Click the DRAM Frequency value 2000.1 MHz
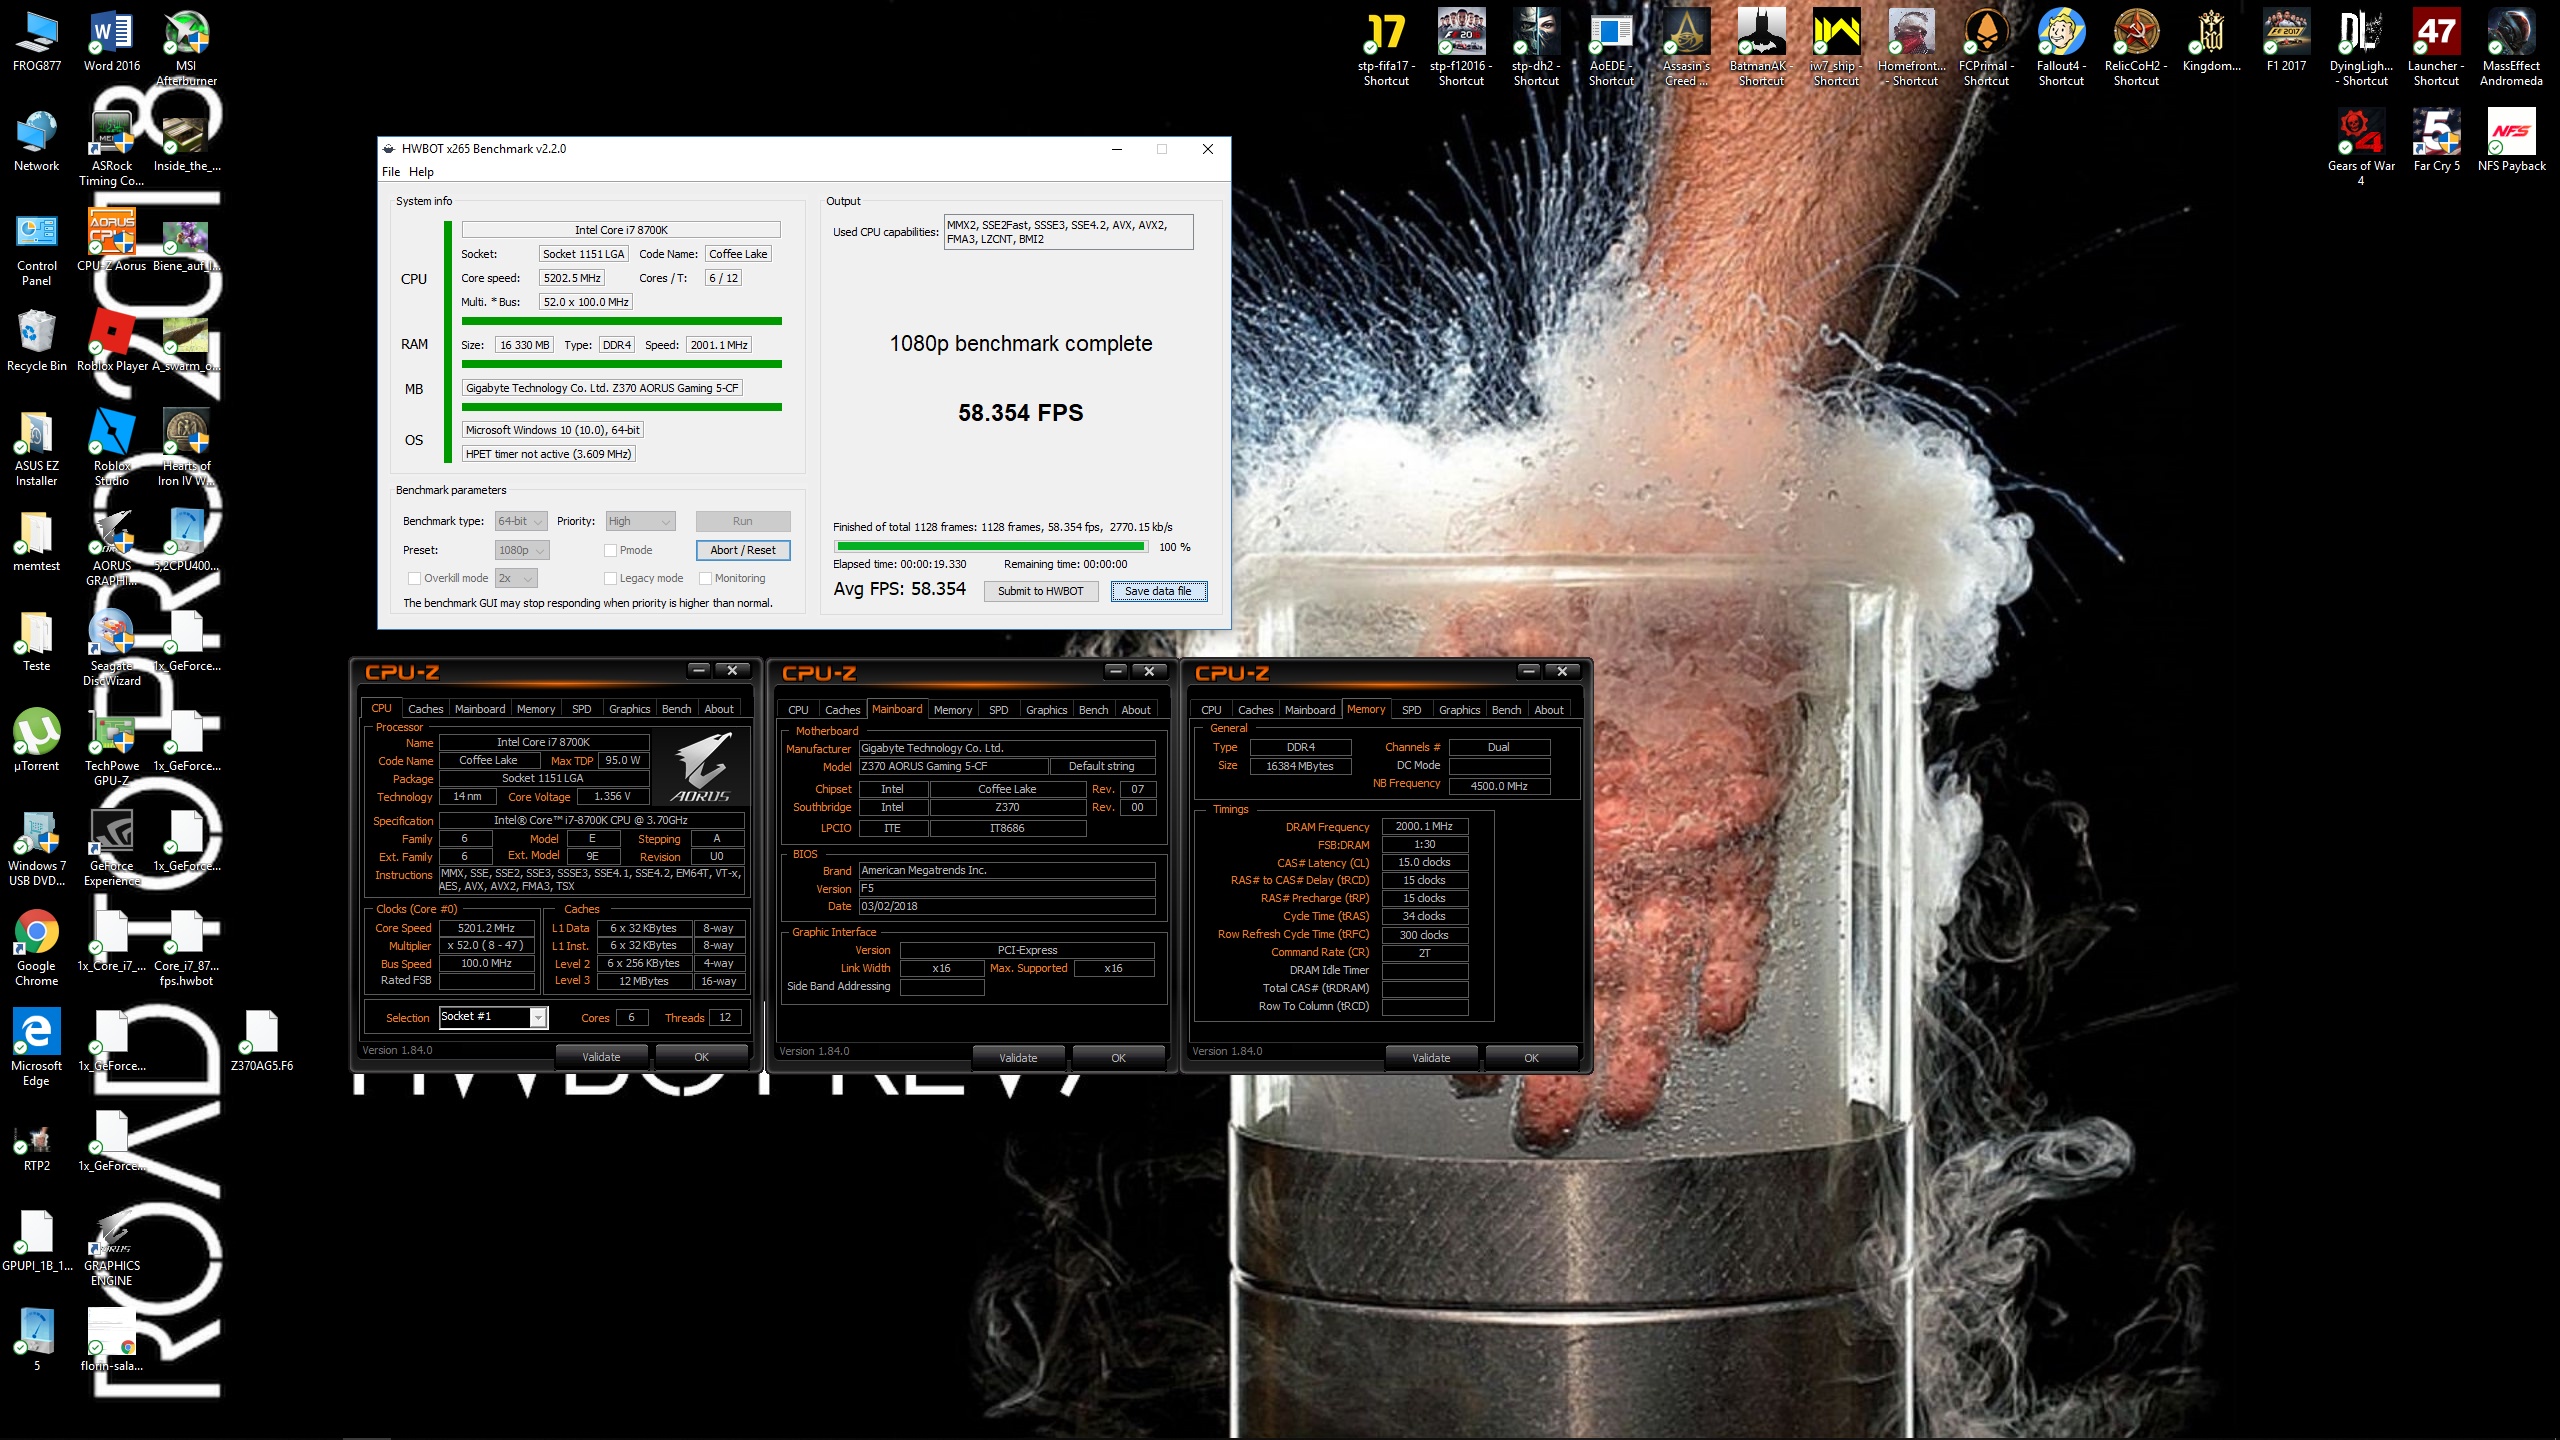The width and height of the screenshot is (2560, 1440). [x=1424, y=826]
